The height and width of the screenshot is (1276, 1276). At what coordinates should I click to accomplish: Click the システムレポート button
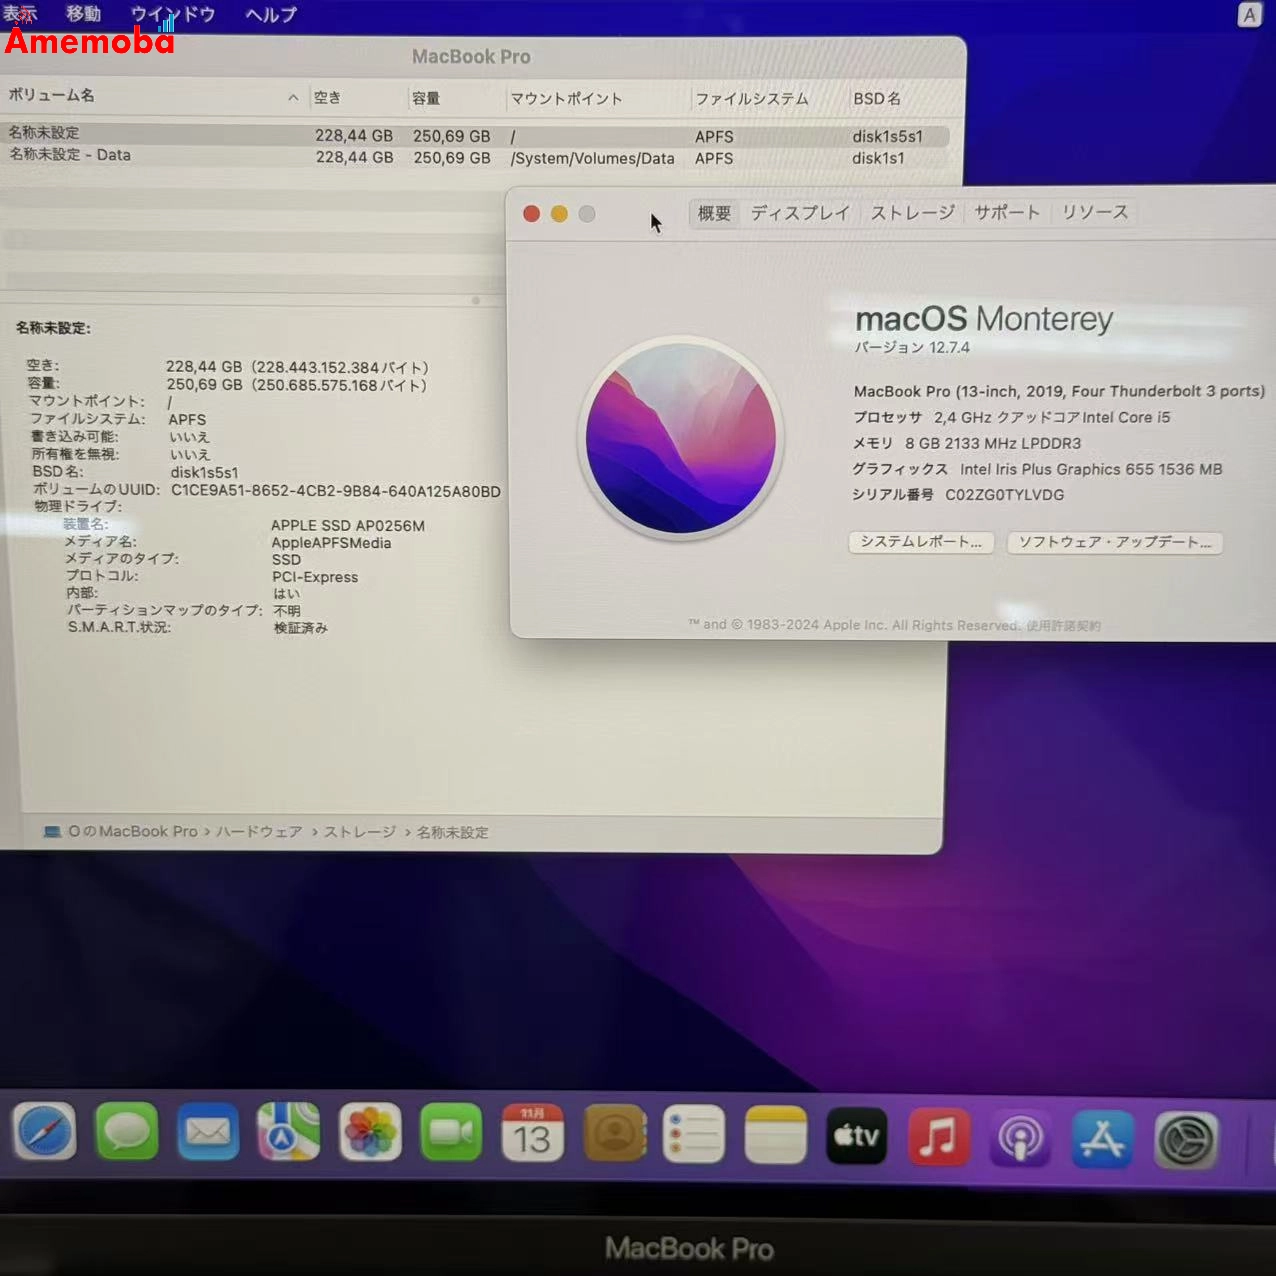click(920, 542)
